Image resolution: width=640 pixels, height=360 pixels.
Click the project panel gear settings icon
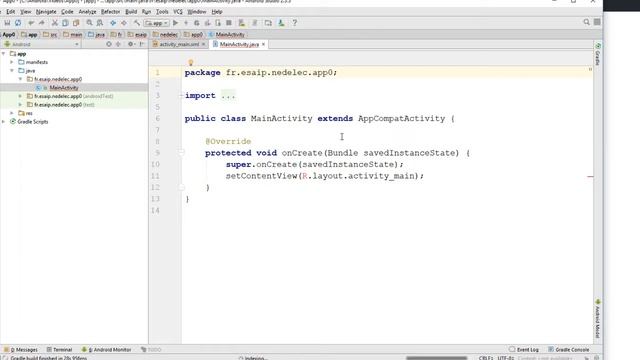pos(131,44)
